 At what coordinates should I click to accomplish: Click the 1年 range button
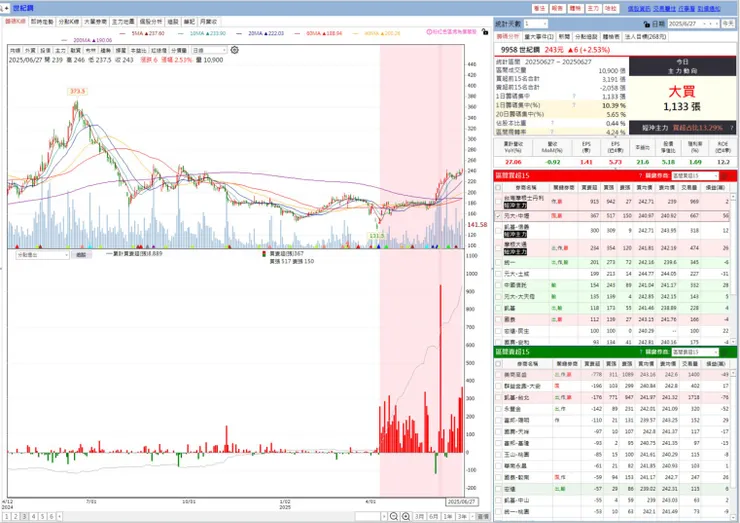coord(448,517)
